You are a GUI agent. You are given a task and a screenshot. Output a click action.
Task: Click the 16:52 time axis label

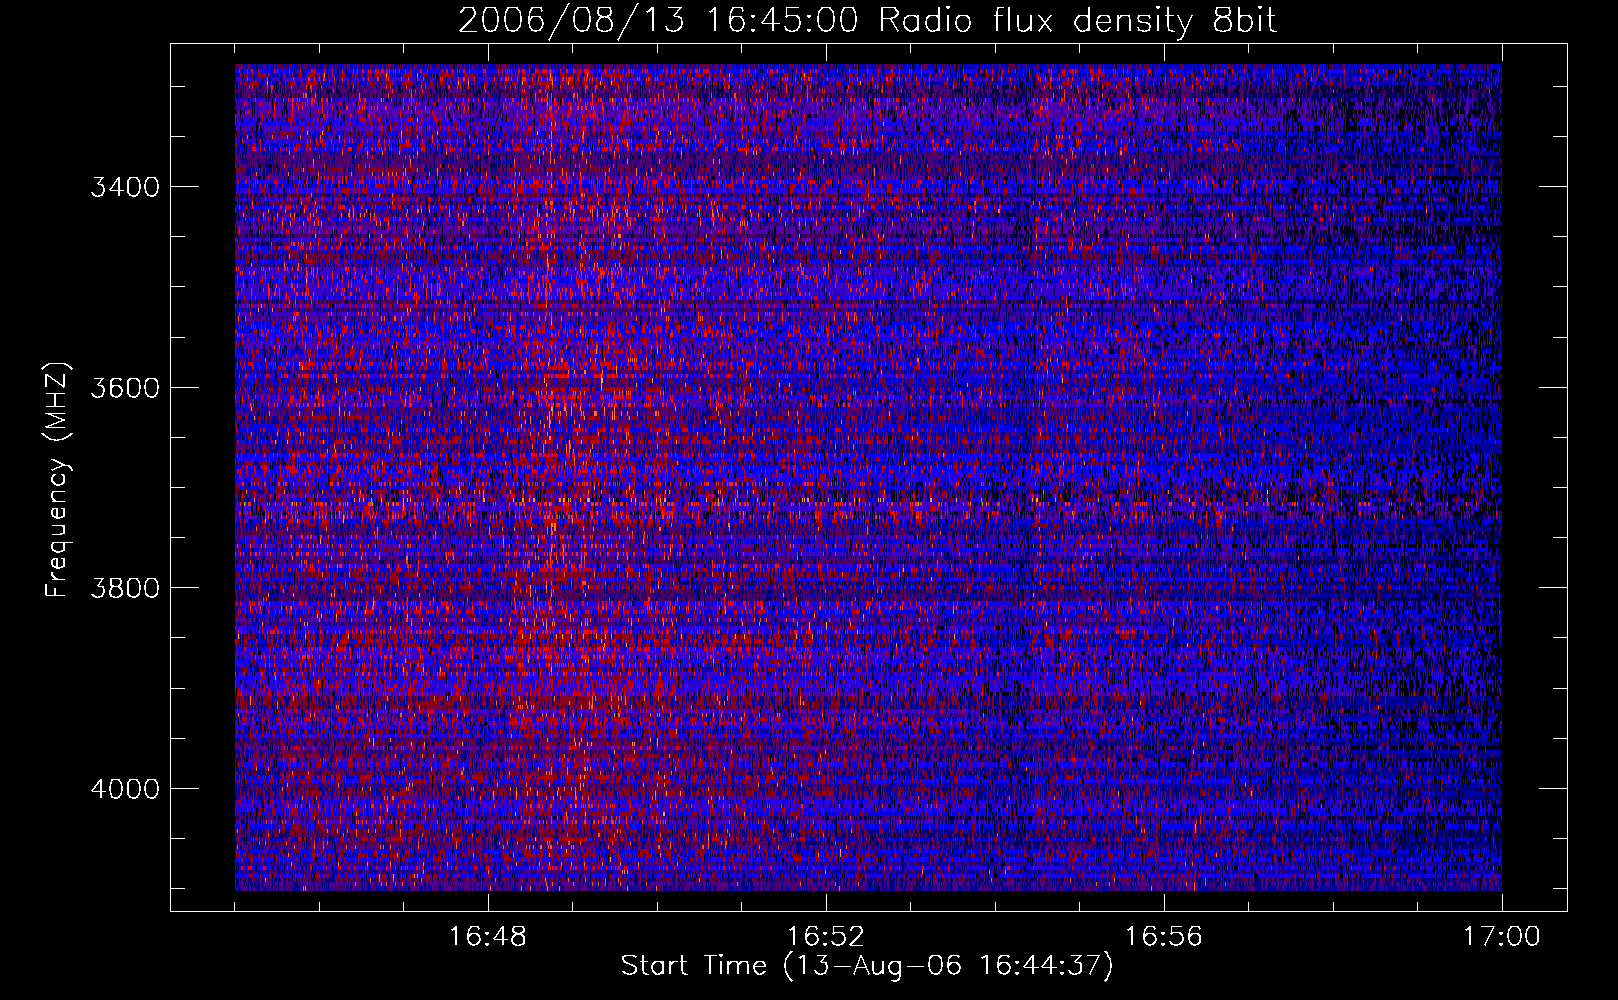coord(826,937)
